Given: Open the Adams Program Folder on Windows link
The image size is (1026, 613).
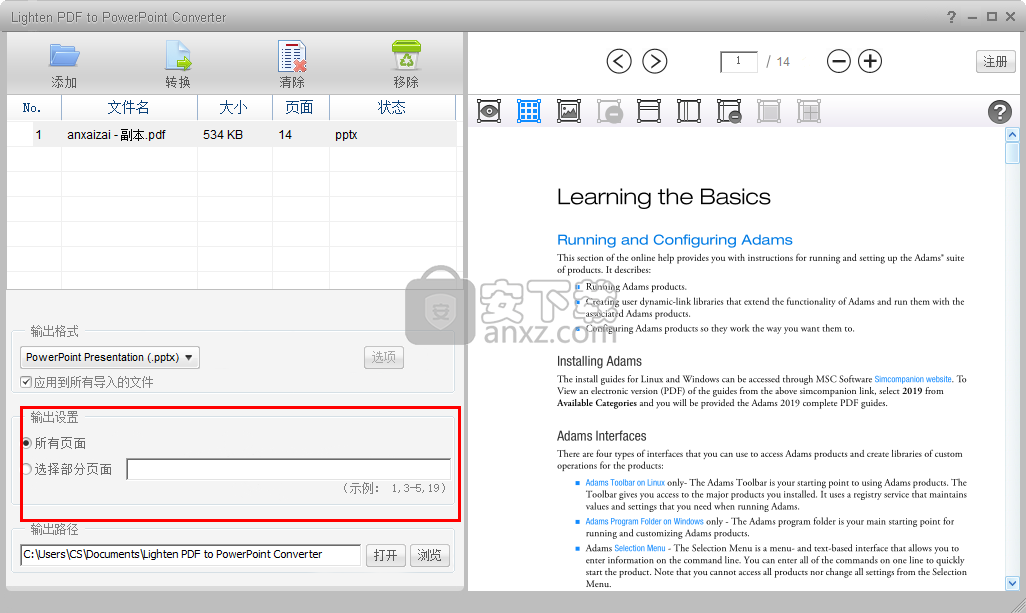Looking at the screenshot, I should pos(645,521).
